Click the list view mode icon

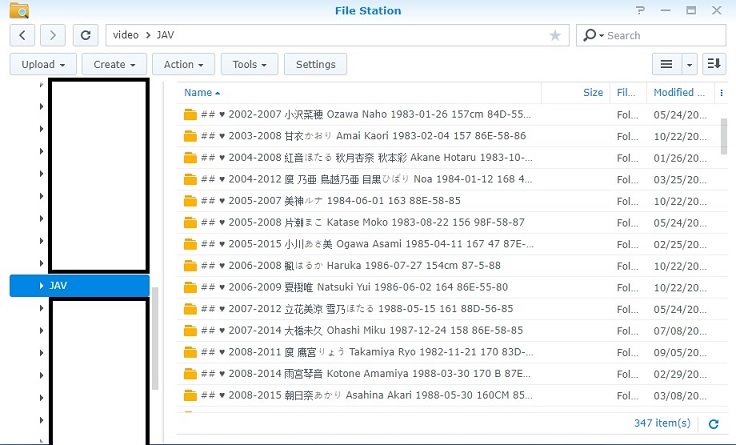[x=666, y=64]
